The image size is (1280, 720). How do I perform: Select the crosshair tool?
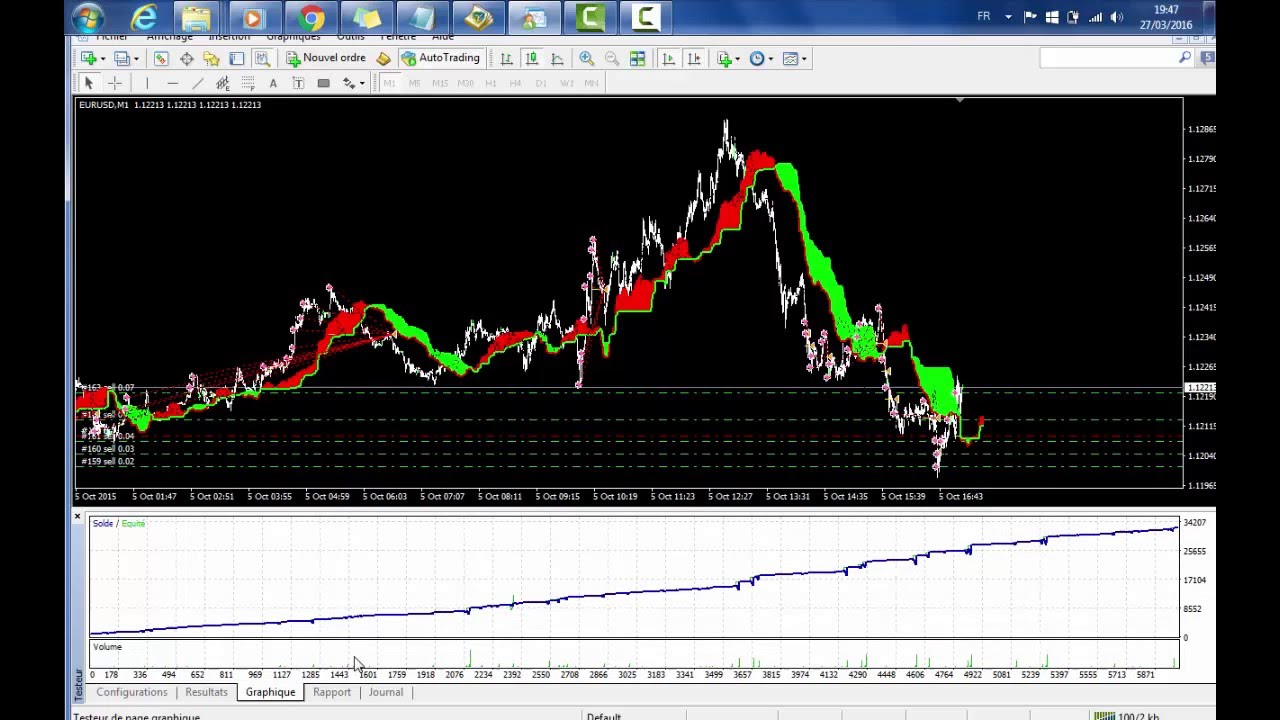(x=114, y=83)
